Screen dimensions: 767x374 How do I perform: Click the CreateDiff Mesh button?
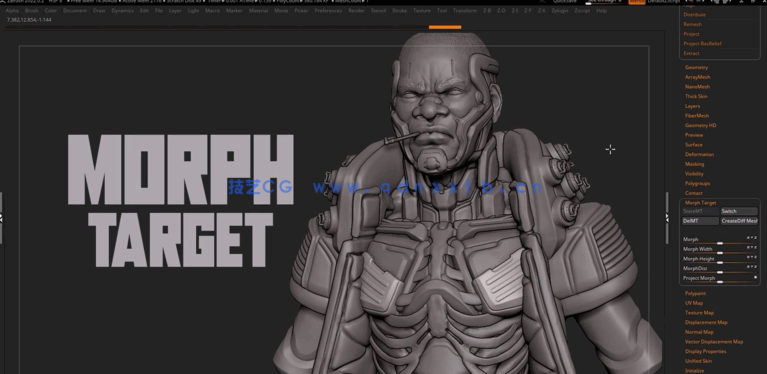point(739,221)
